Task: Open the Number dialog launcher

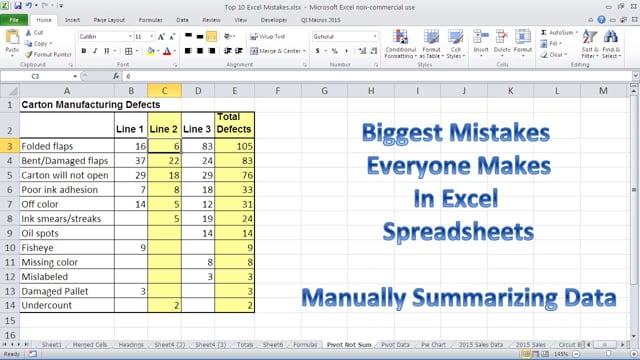Action: point(376,65)
